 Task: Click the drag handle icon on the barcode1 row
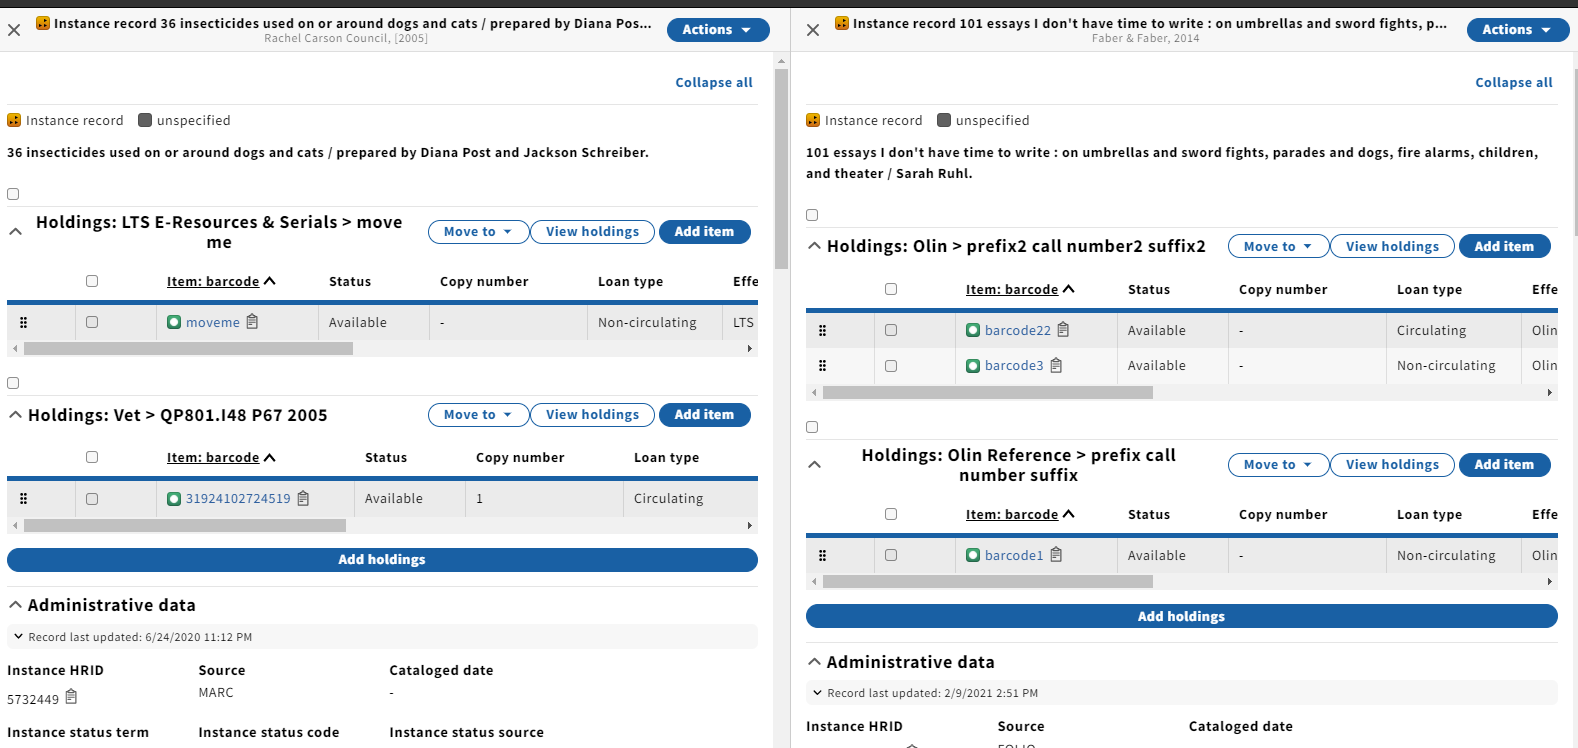(822, 555)
